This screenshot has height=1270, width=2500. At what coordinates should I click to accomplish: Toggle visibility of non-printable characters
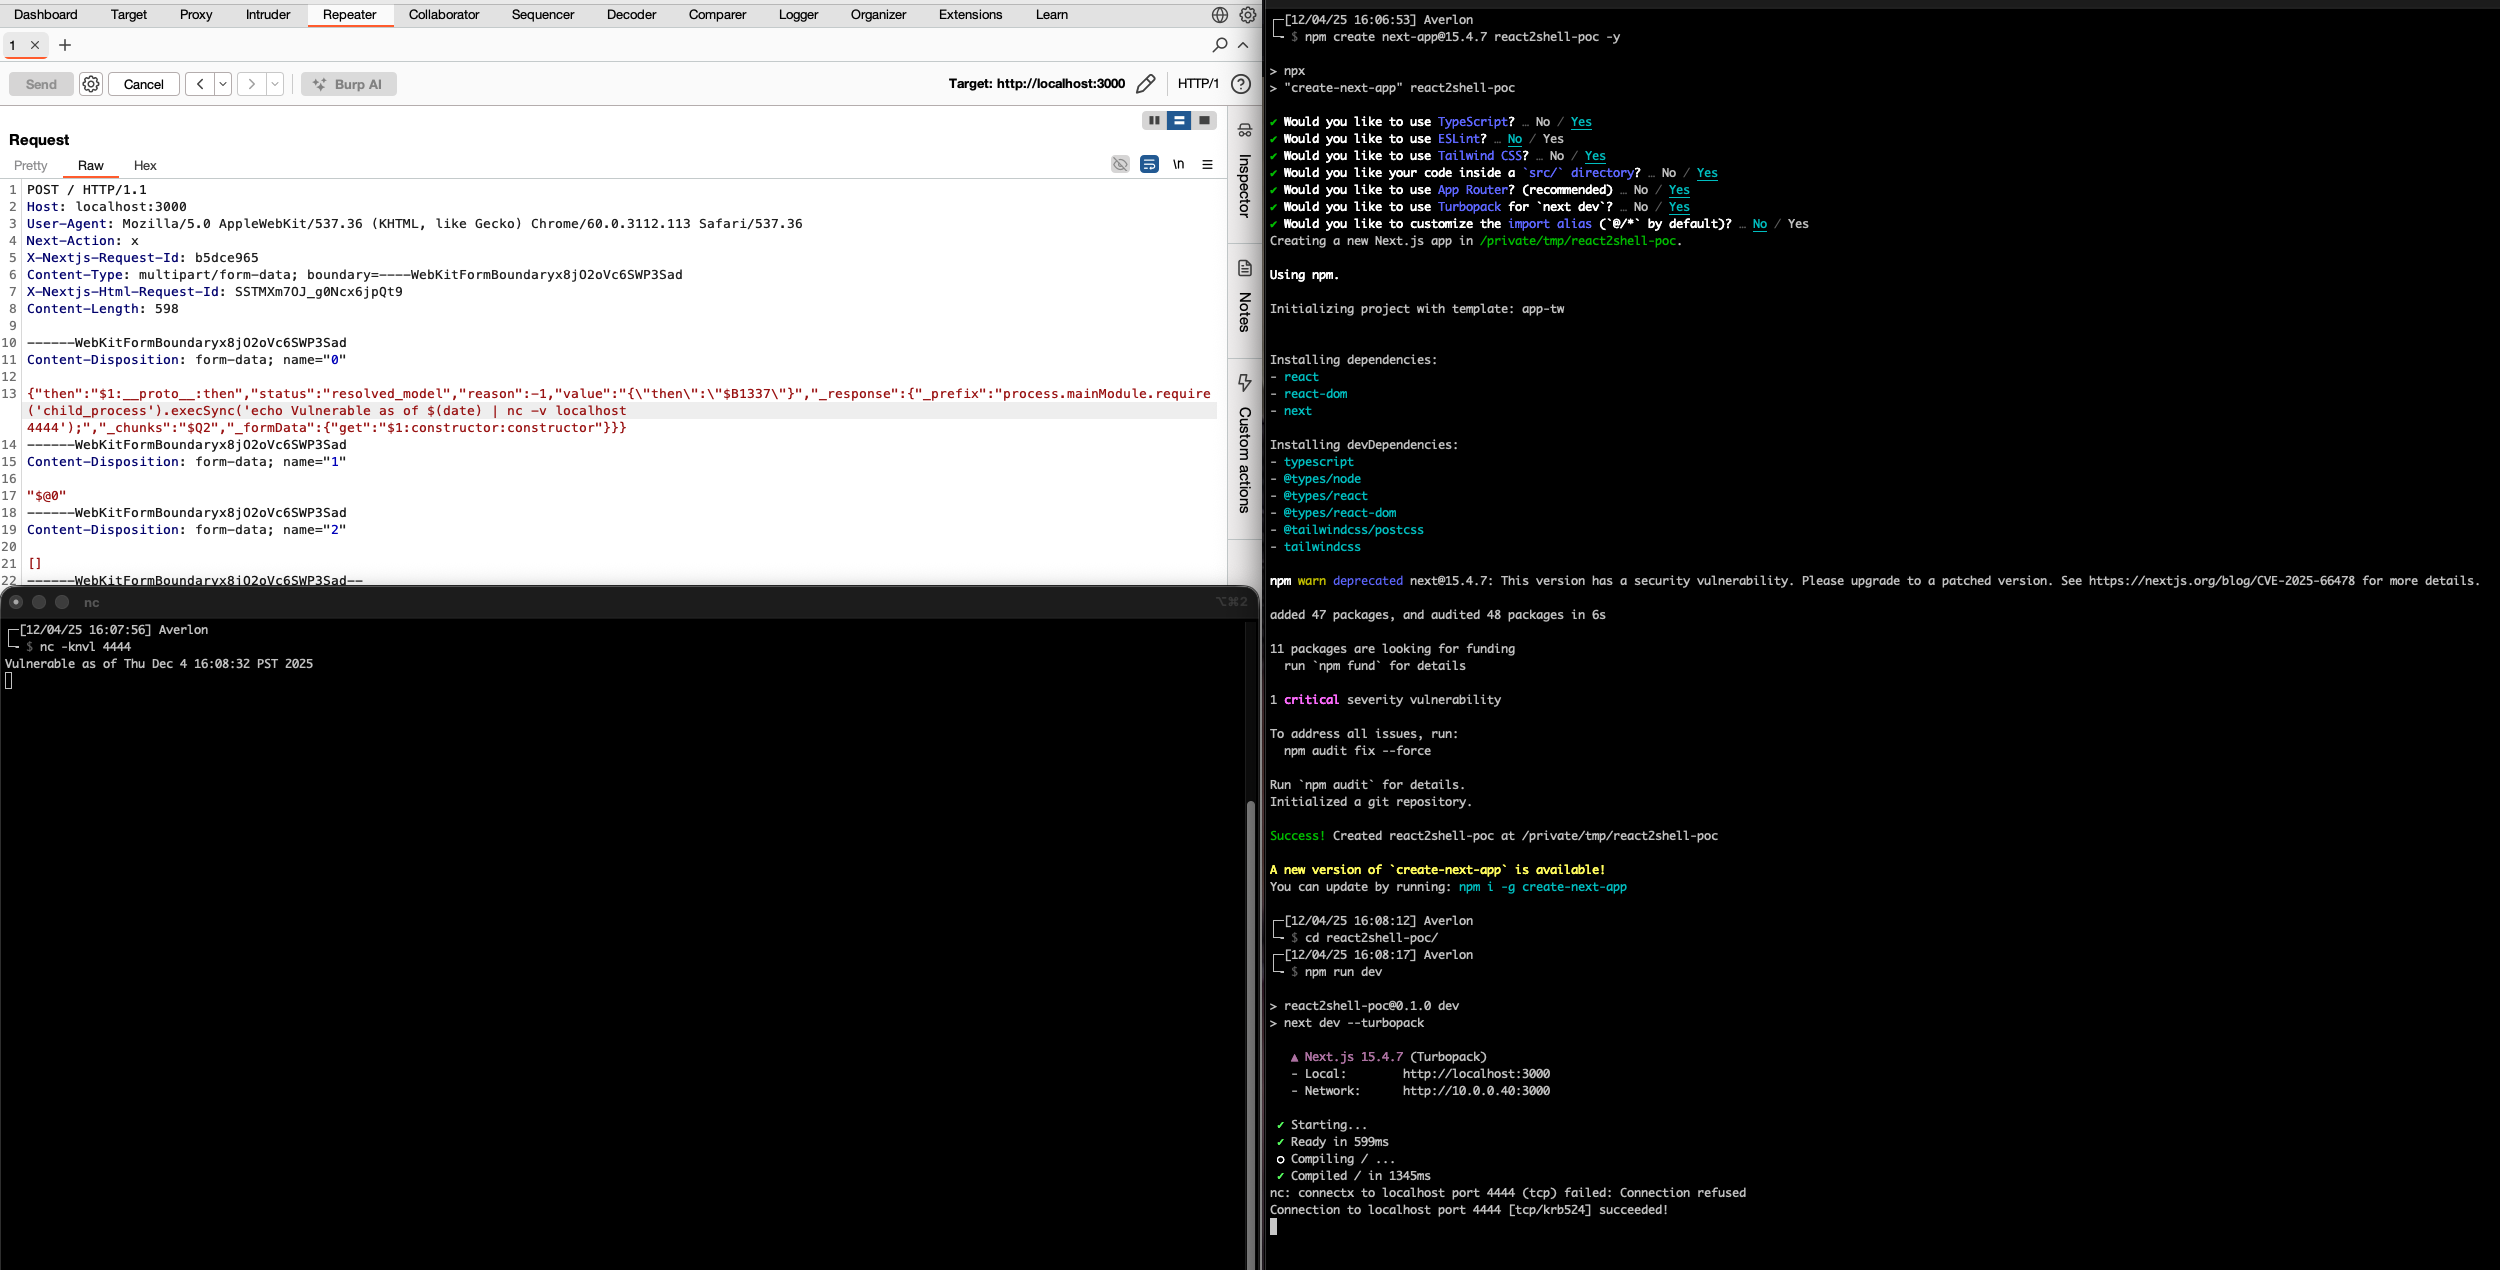coord(1120,164)
